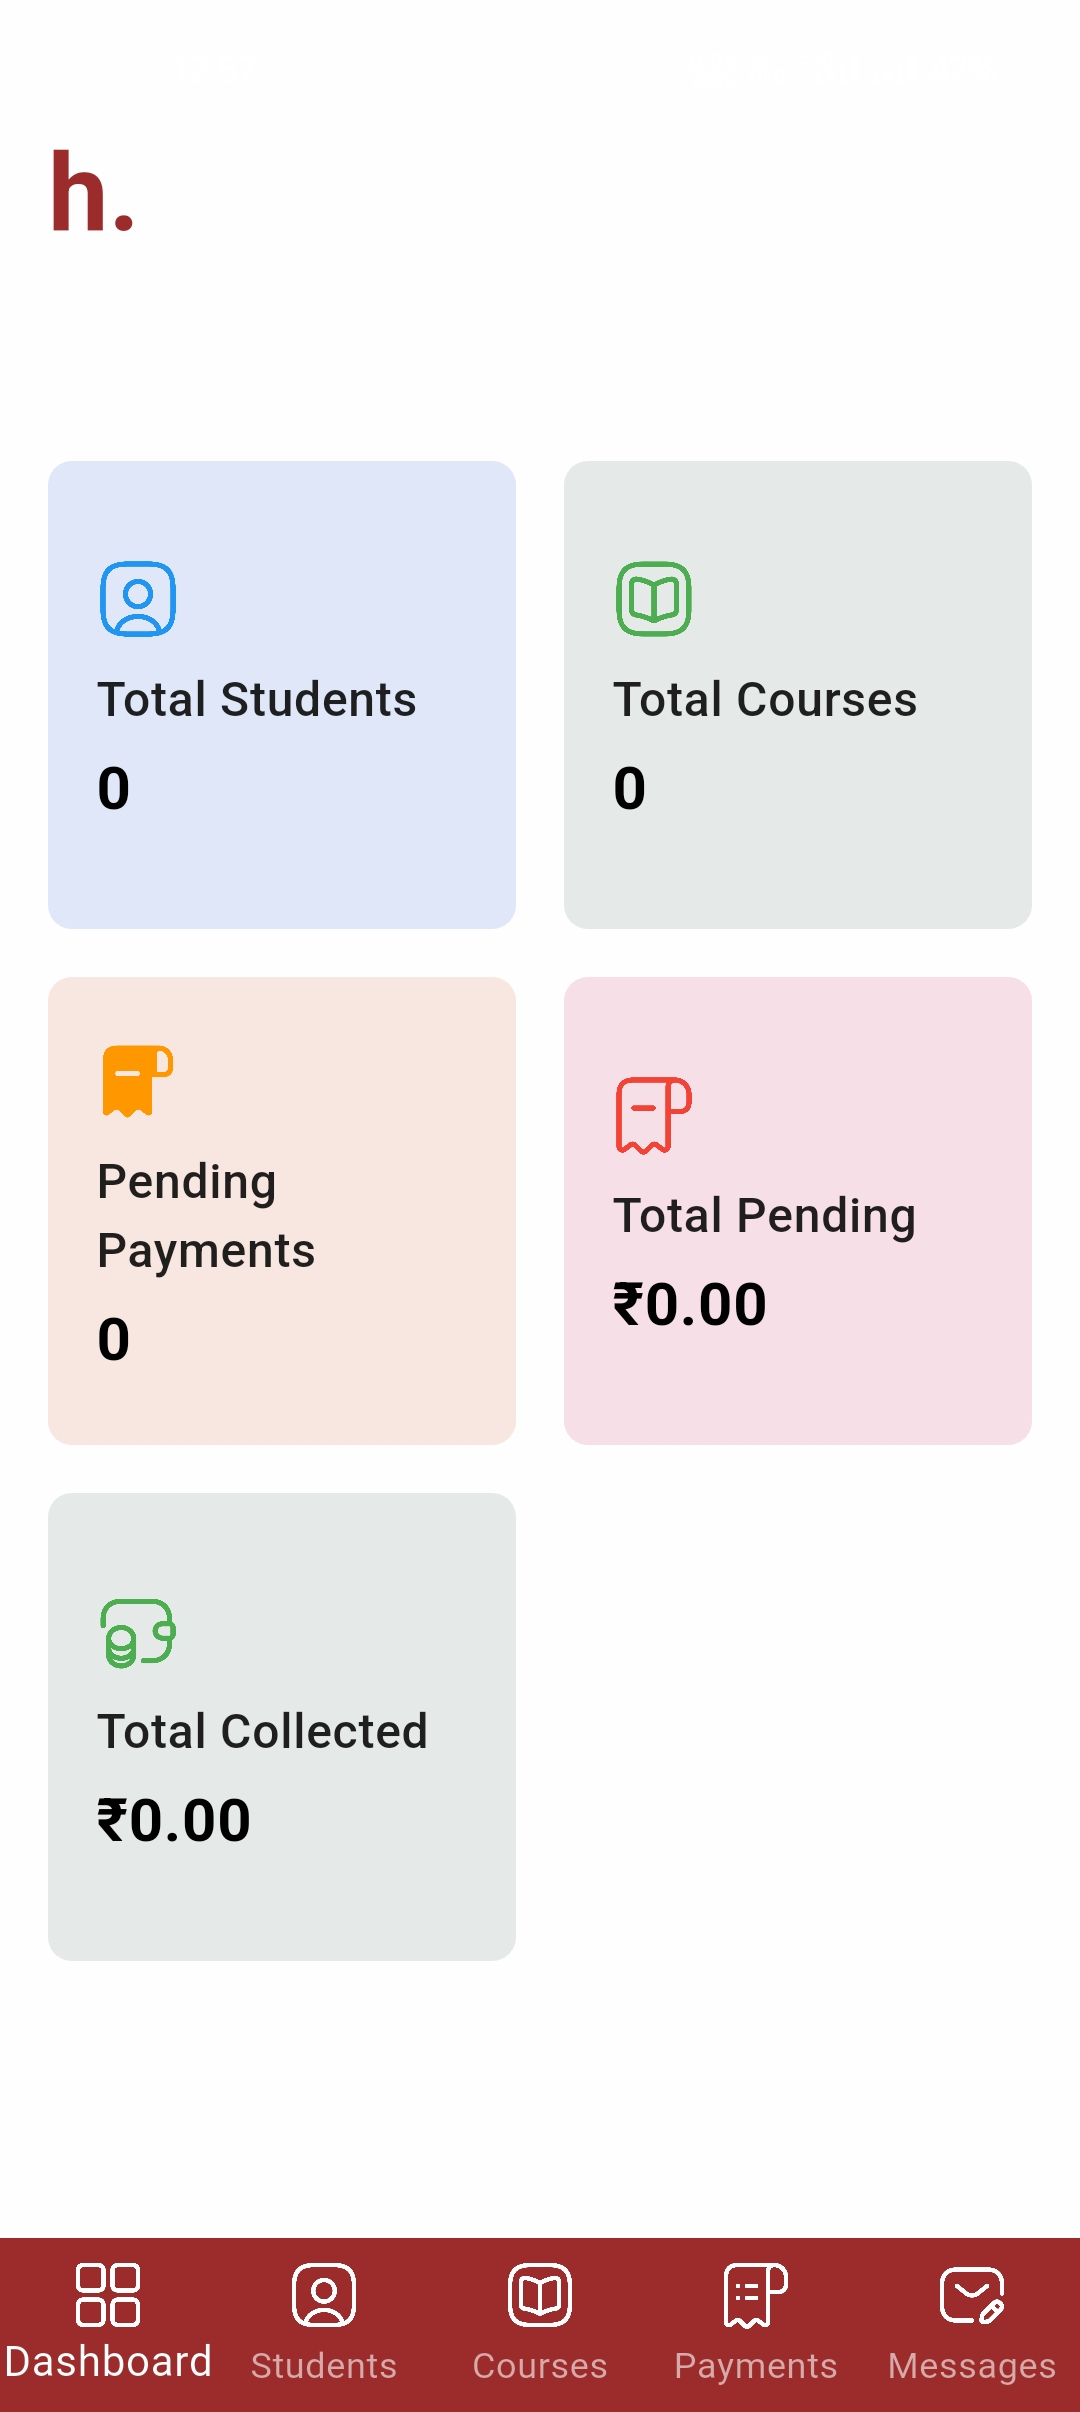The height and width of the screenshot is (2412, 1080).
Task: Tap the Dashboard grid icon in bottom bar
Action: coord(108,2294)
